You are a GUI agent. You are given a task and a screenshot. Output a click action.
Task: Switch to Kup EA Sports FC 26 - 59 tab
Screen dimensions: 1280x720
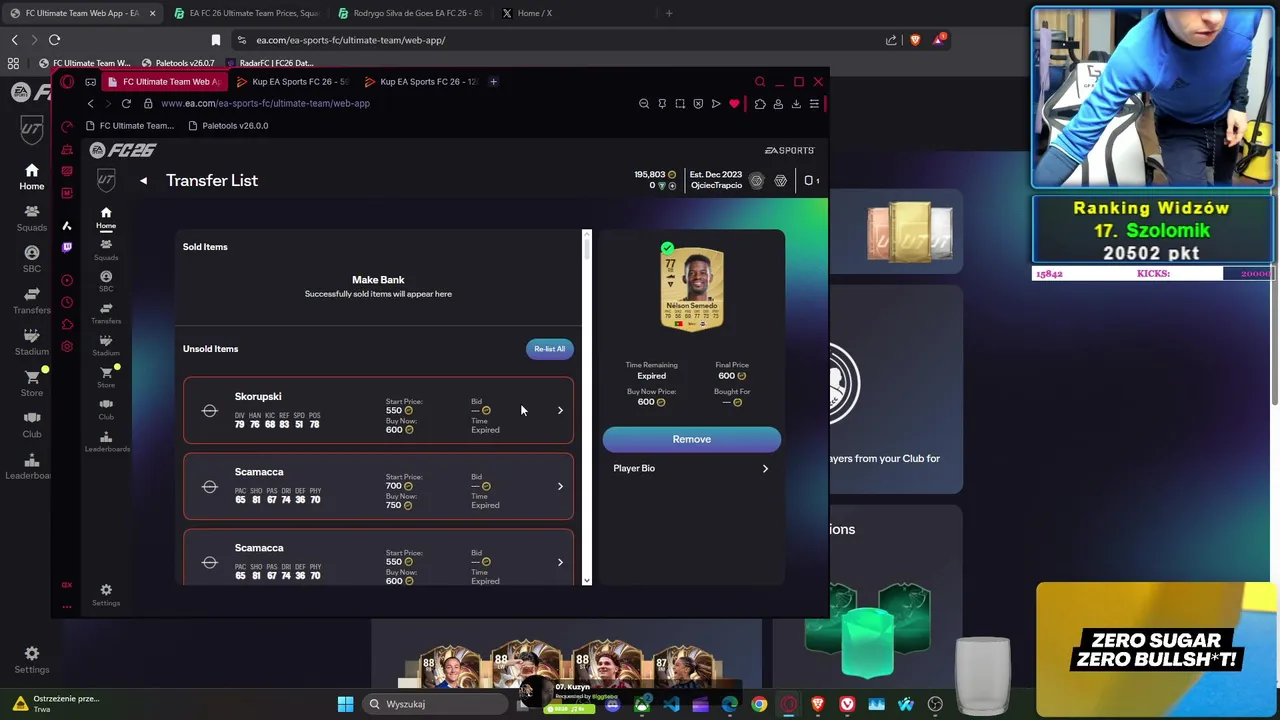(x=292, y=82)
